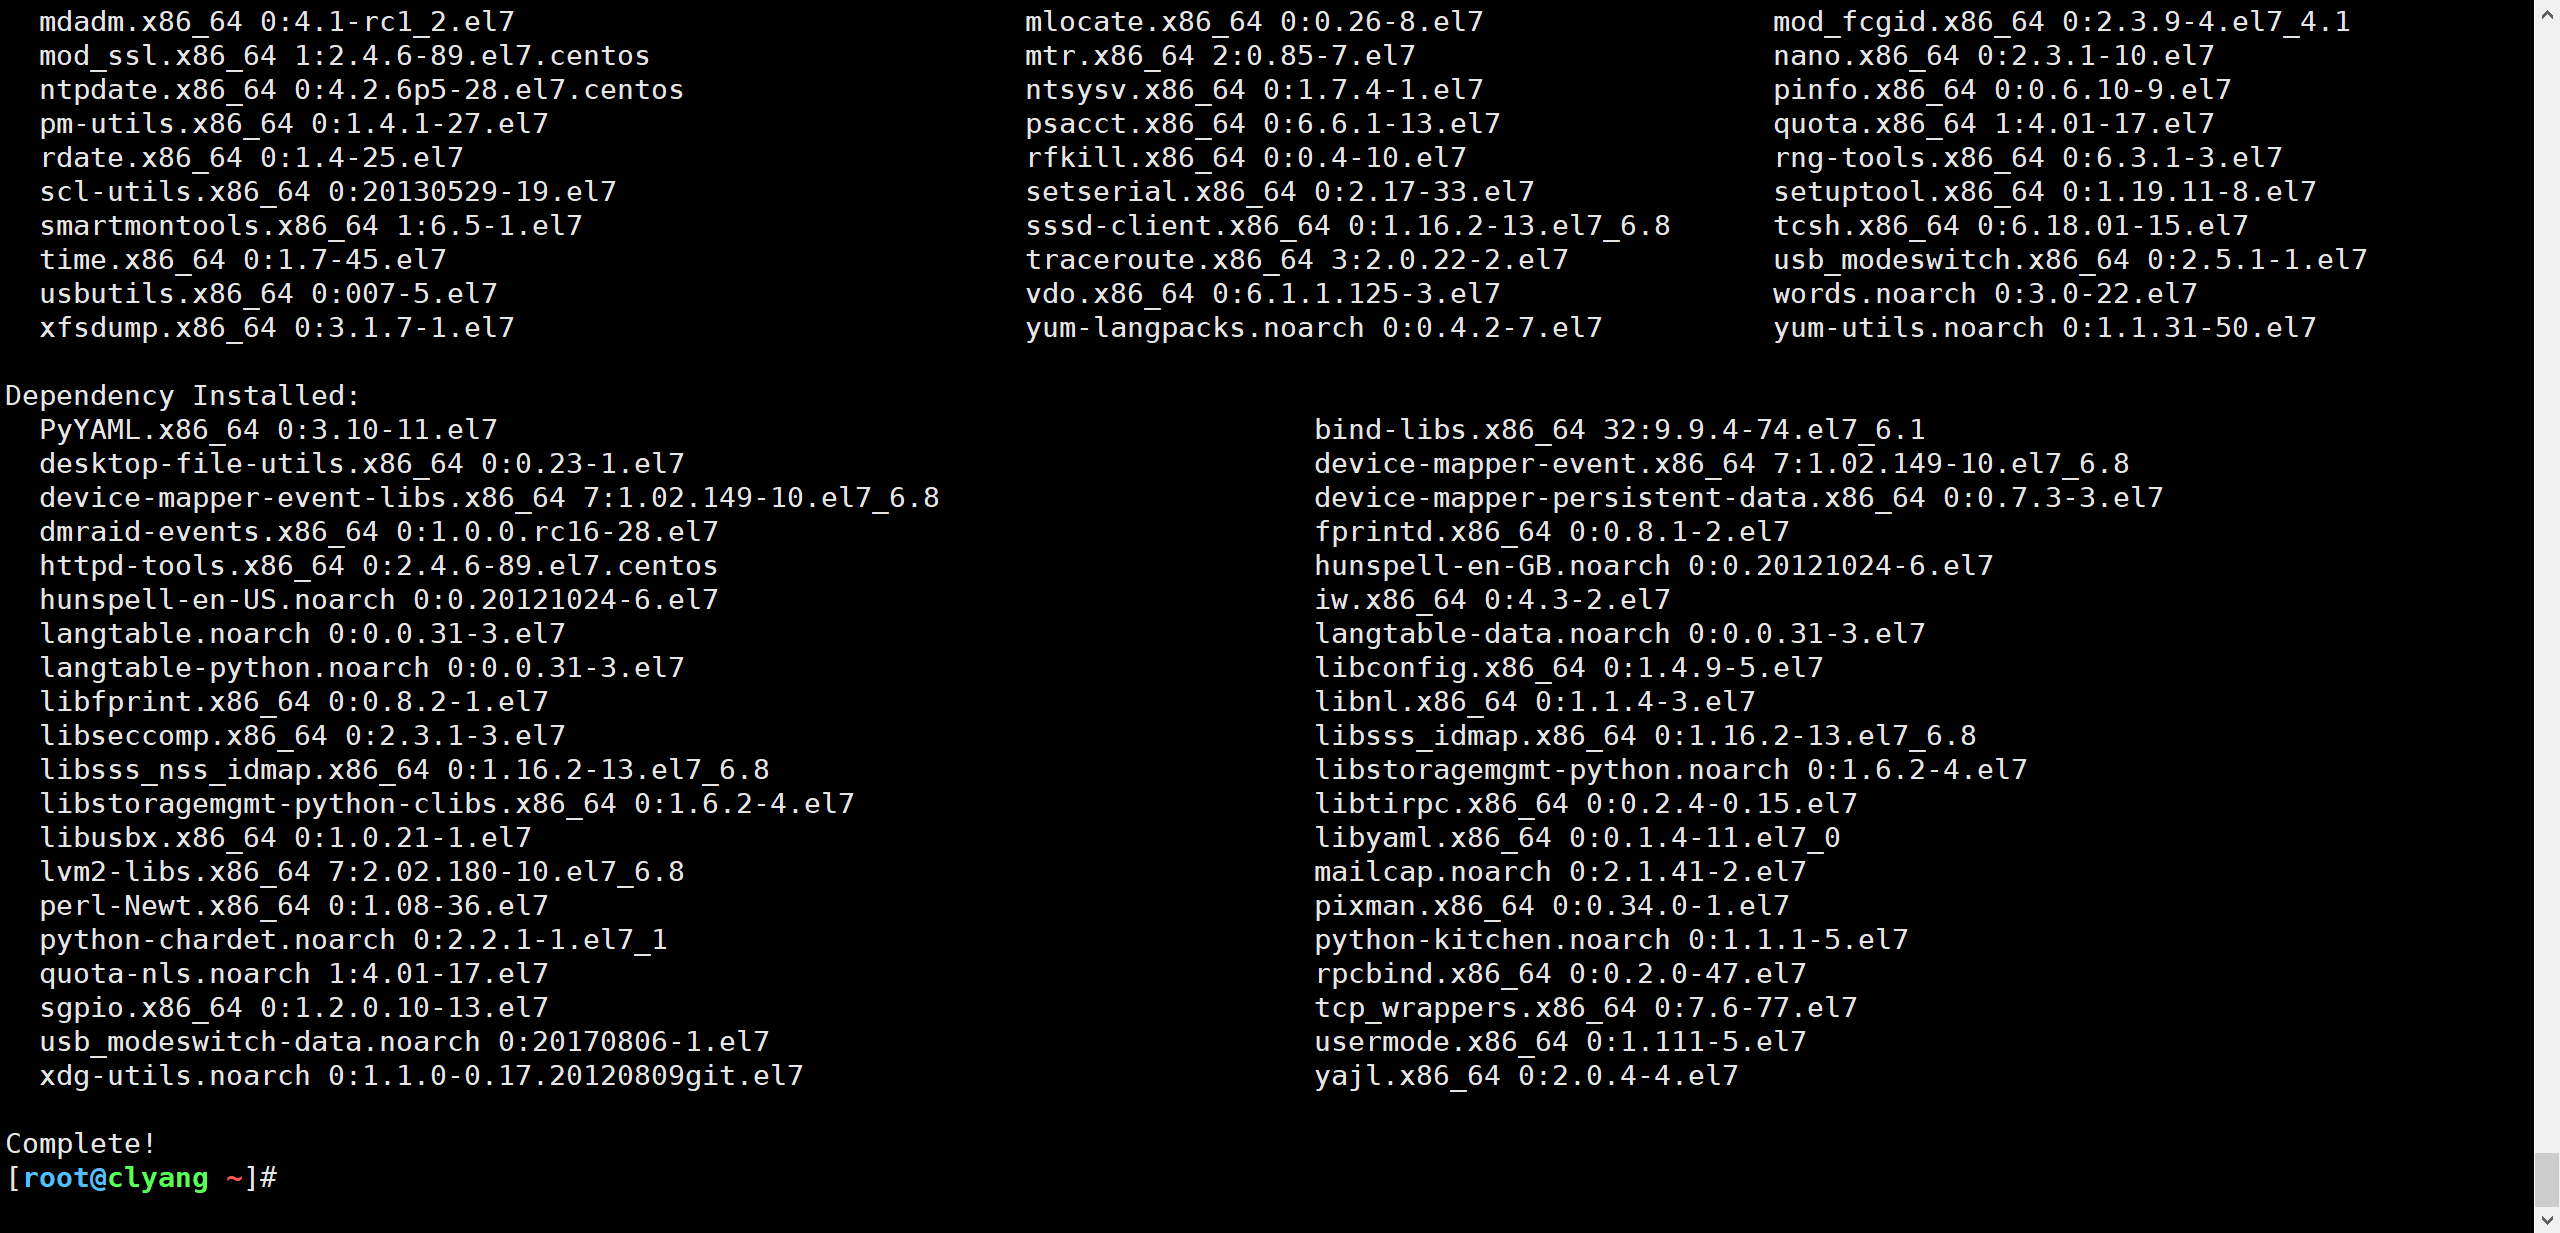Screen dimensions: 2560x1233
Task: Click on PyYAML.x86_64 package entry
Action: tap(266, 430)
